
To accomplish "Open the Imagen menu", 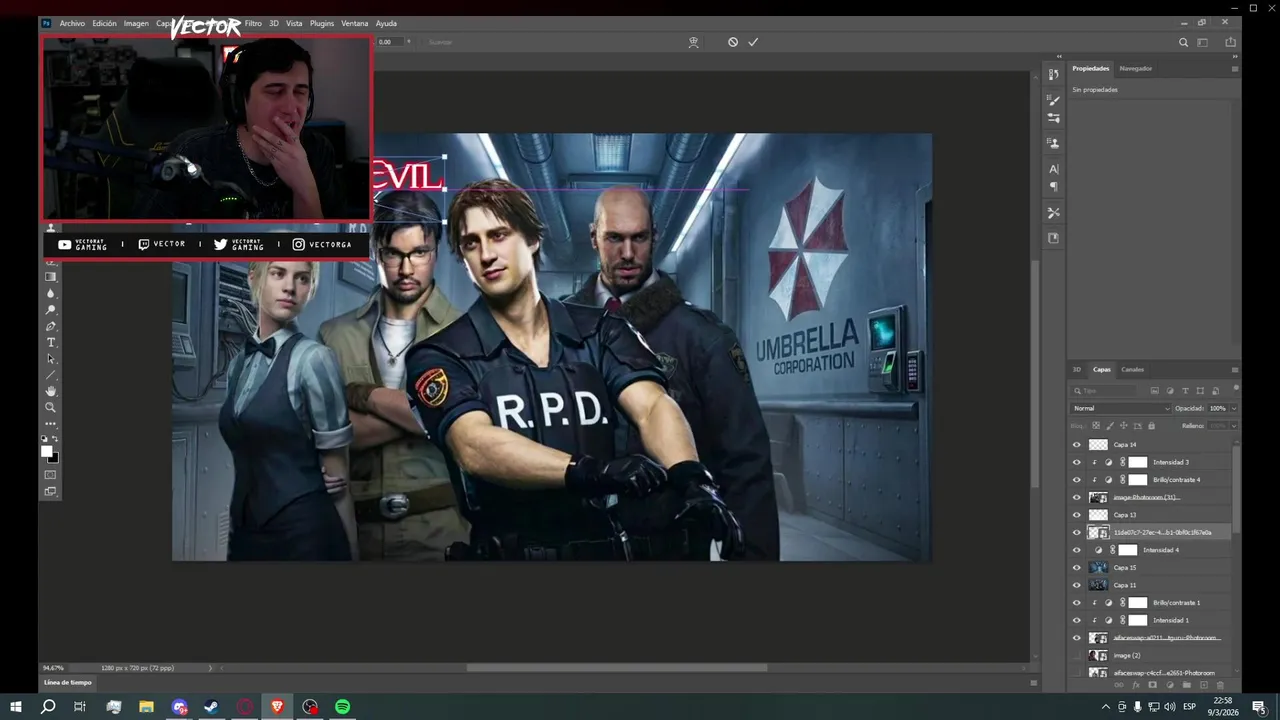I will point(136,23).
